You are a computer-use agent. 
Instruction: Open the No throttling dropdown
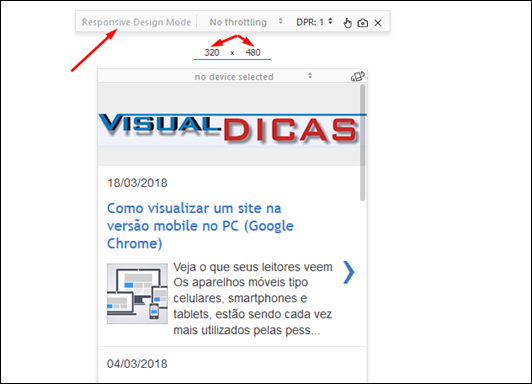246,22
